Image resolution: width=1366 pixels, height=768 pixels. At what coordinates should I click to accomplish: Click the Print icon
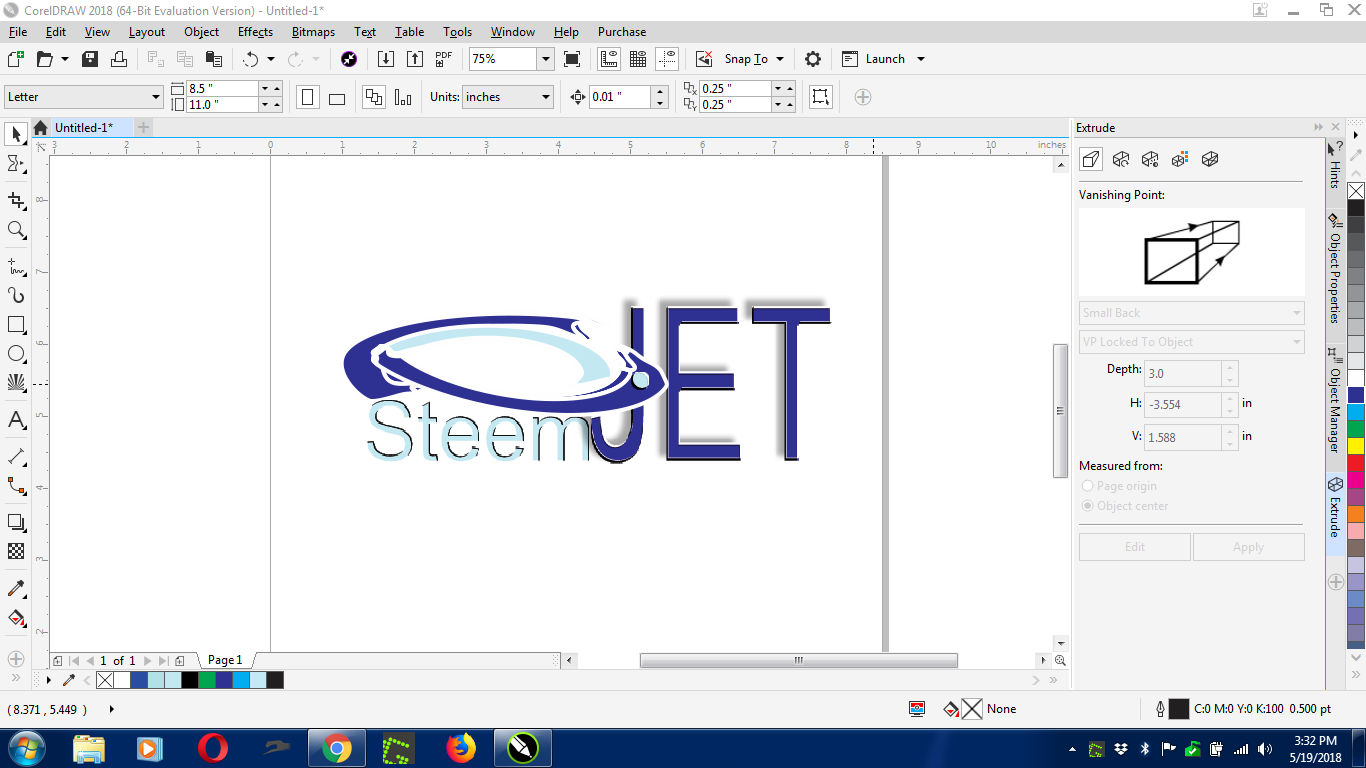pyautogui.click(x=119, y=59)
